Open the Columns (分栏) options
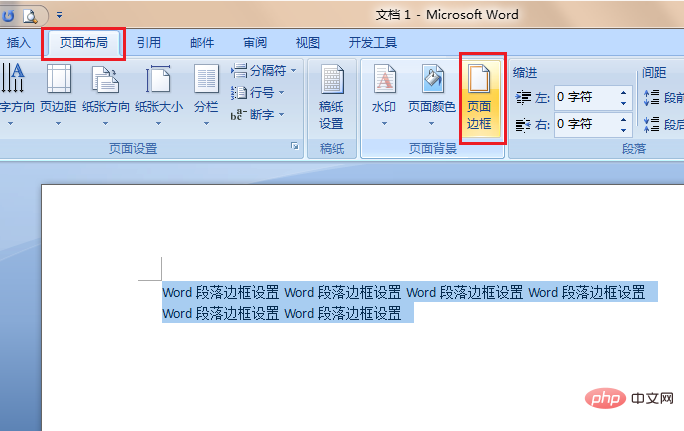 (206, 97)
